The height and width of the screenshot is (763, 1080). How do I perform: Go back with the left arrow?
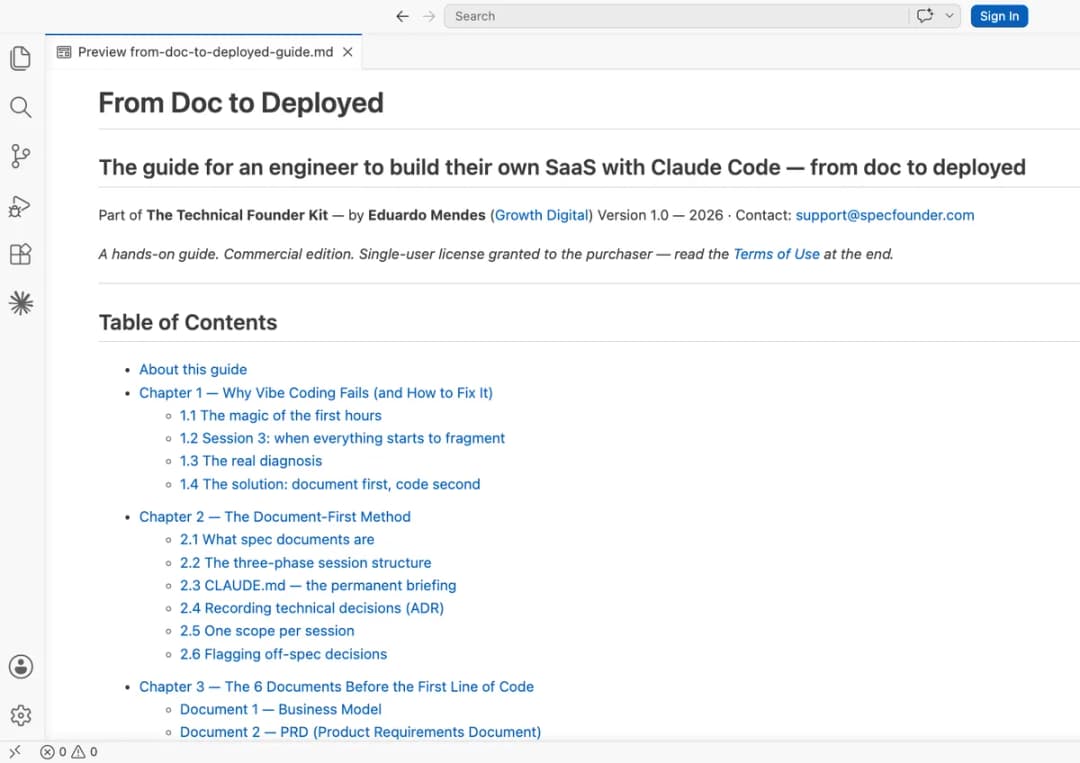402,17
